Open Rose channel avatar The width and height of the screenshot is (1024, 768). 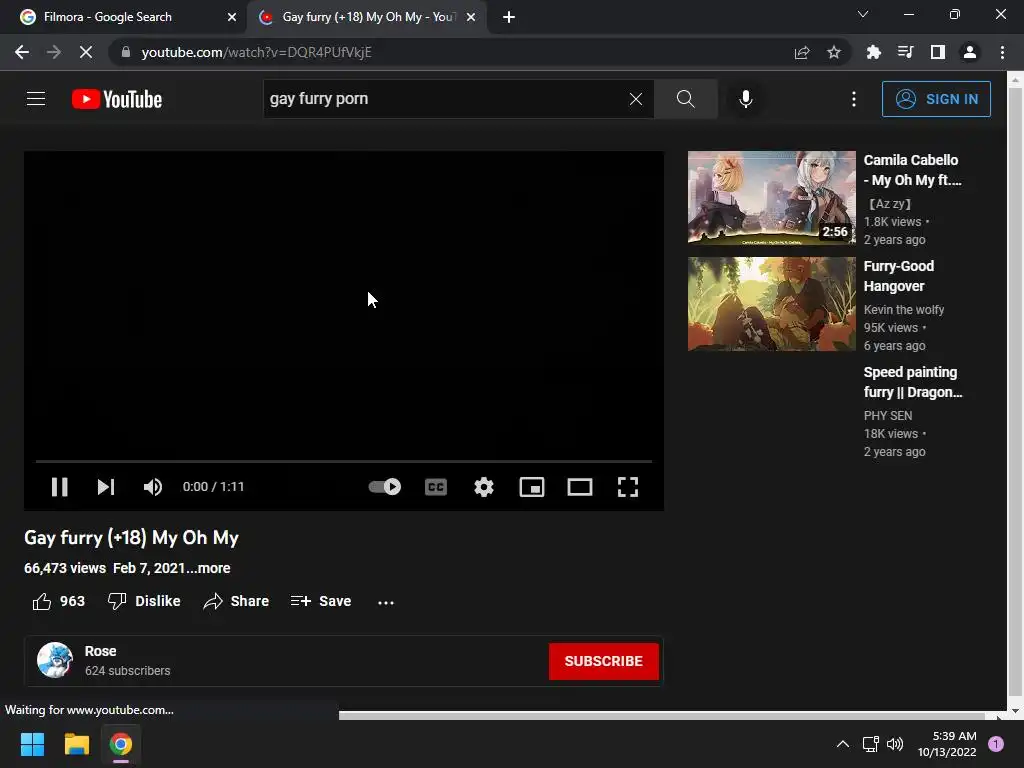coord(55,660)
